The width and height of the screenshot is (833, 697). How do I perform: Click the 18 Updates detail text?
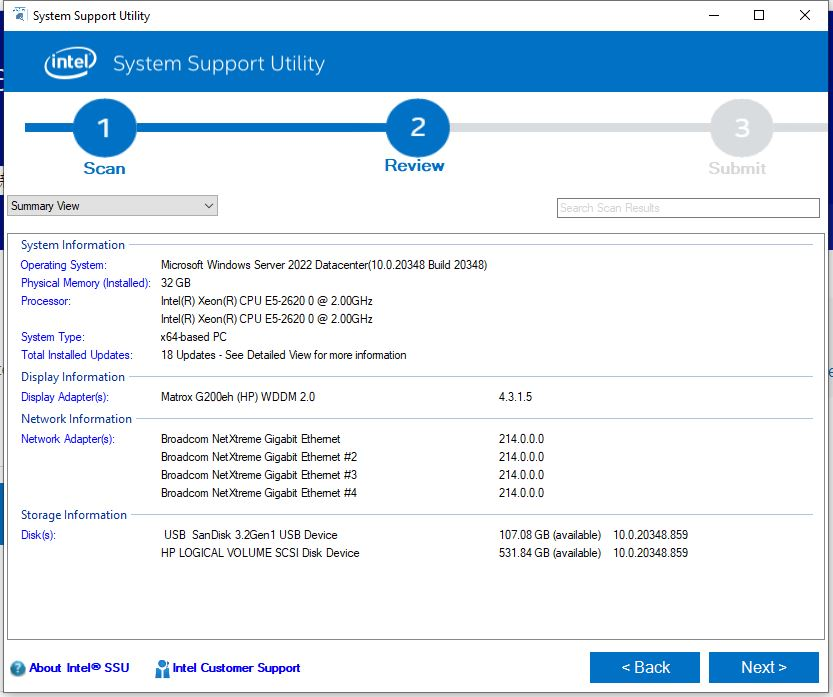pyautogui.click(x=284, y=355)
